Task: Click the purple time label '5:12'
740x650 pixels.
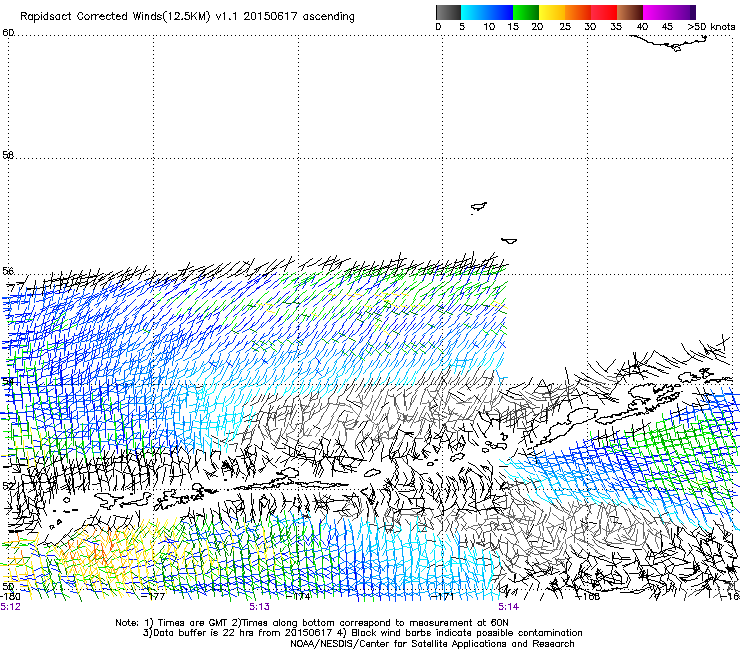Action: point(10,607)
